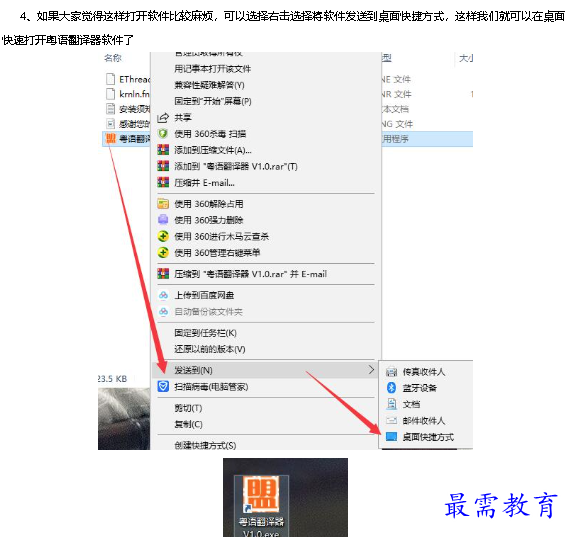This screenshot has width=566, height=537.
Task: Click the 感谢您 image file icon
Action: click(x=111, y=123)
